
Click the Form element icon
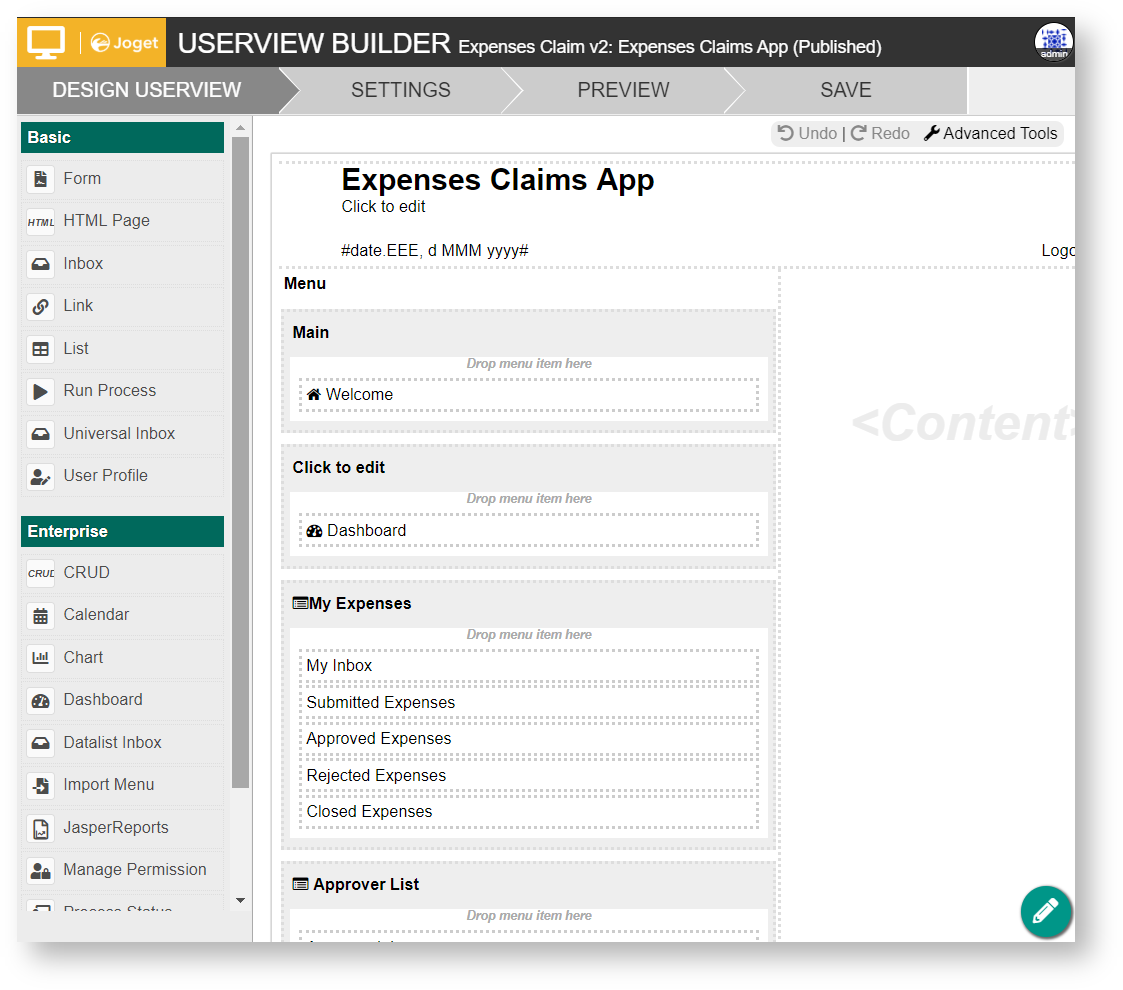tap(41, 178)
